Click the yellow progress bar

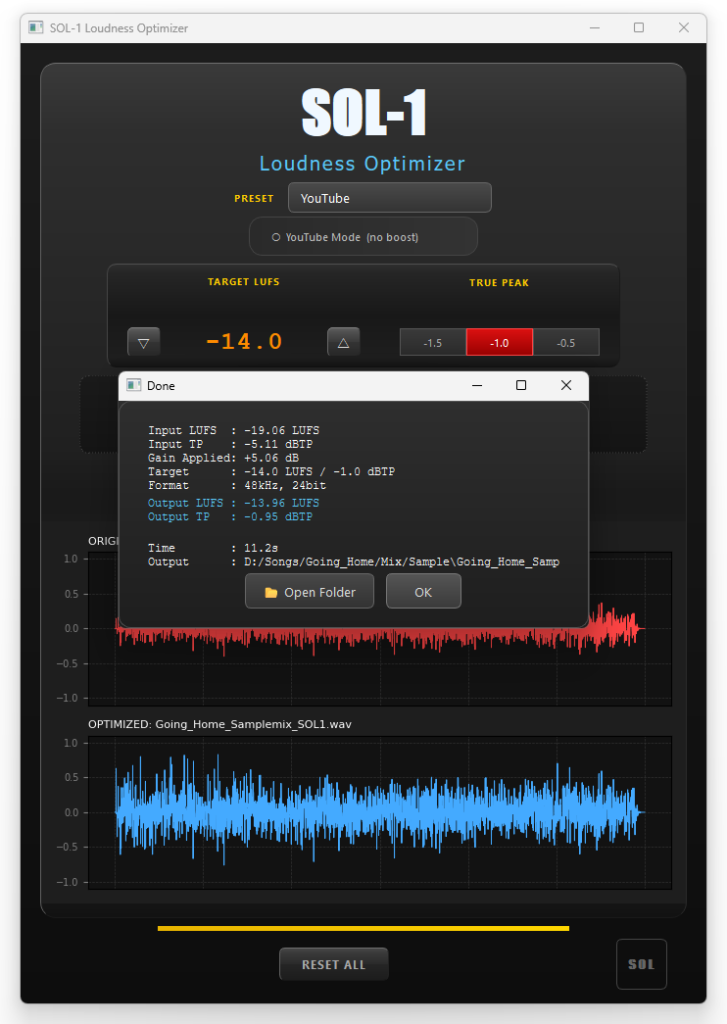tap(363, 928)
